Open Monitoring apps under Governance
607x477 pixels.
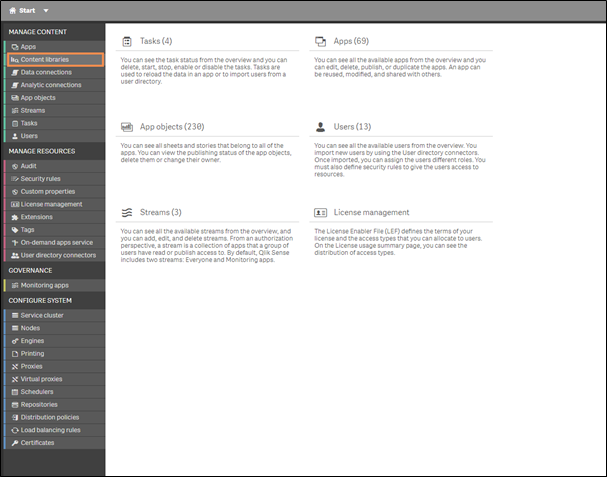(55, 285)
